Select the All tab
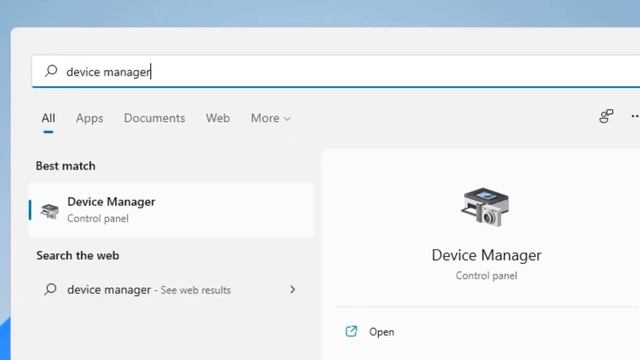 [x=48, y=118]
